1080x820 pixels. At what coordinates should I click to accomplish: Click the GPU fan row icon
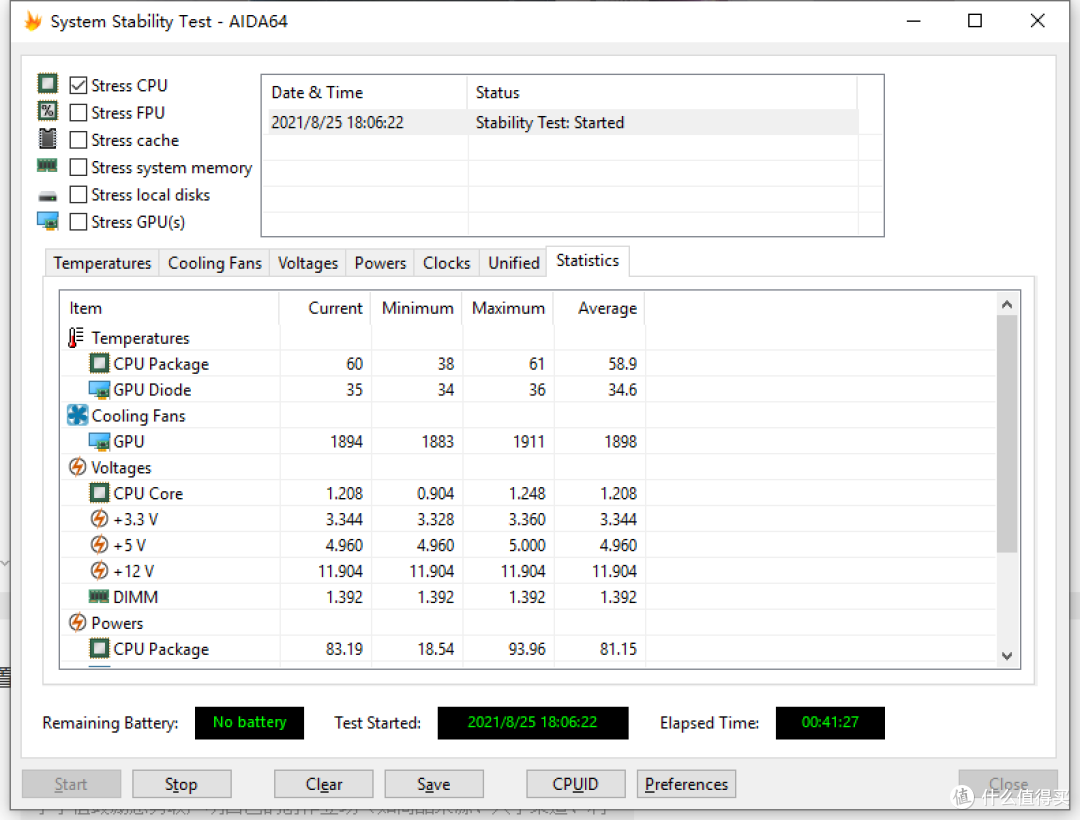click(99, 441)
